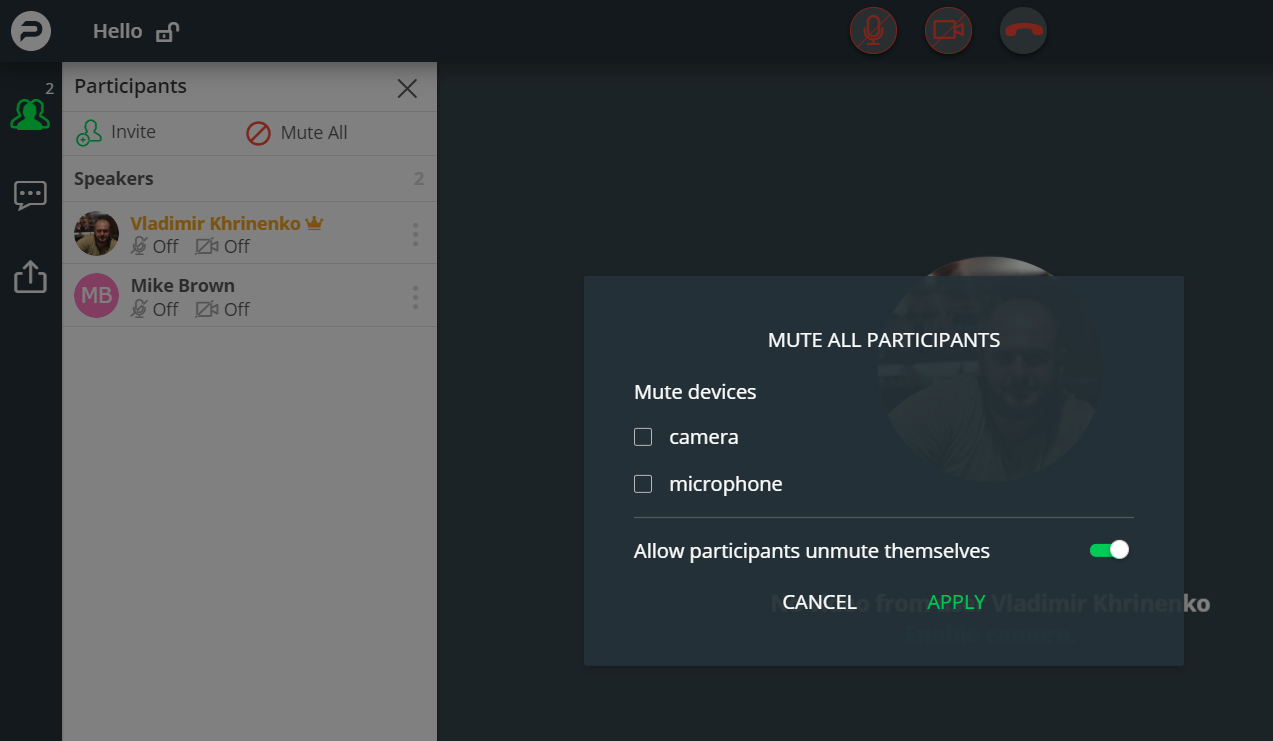Viewport: 1273px width, 741px height.
Task: Click the Speakers count number 2
Action: [x=419, y=179]
